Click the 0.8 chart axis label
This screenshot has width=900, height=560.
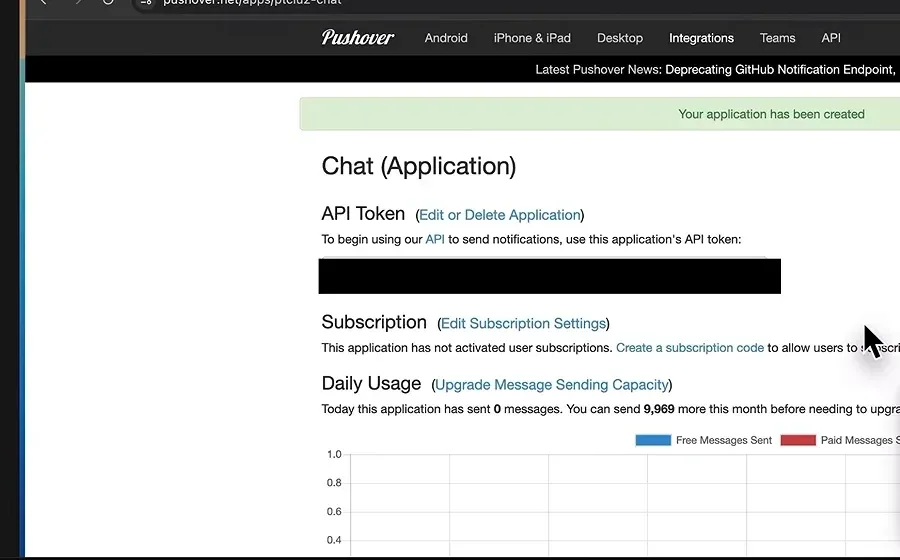[334, 483]
